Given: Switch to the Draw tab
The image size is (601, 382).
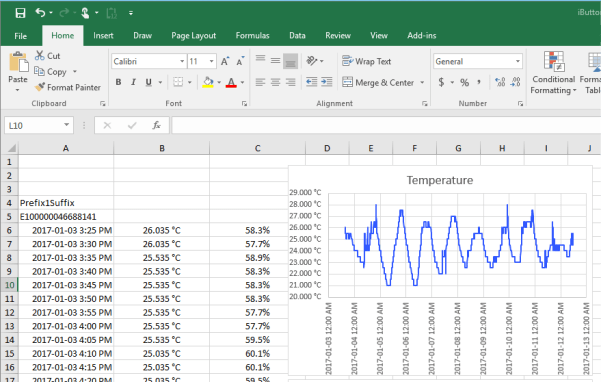Looking at the screenshot, I should click(143, 36).
